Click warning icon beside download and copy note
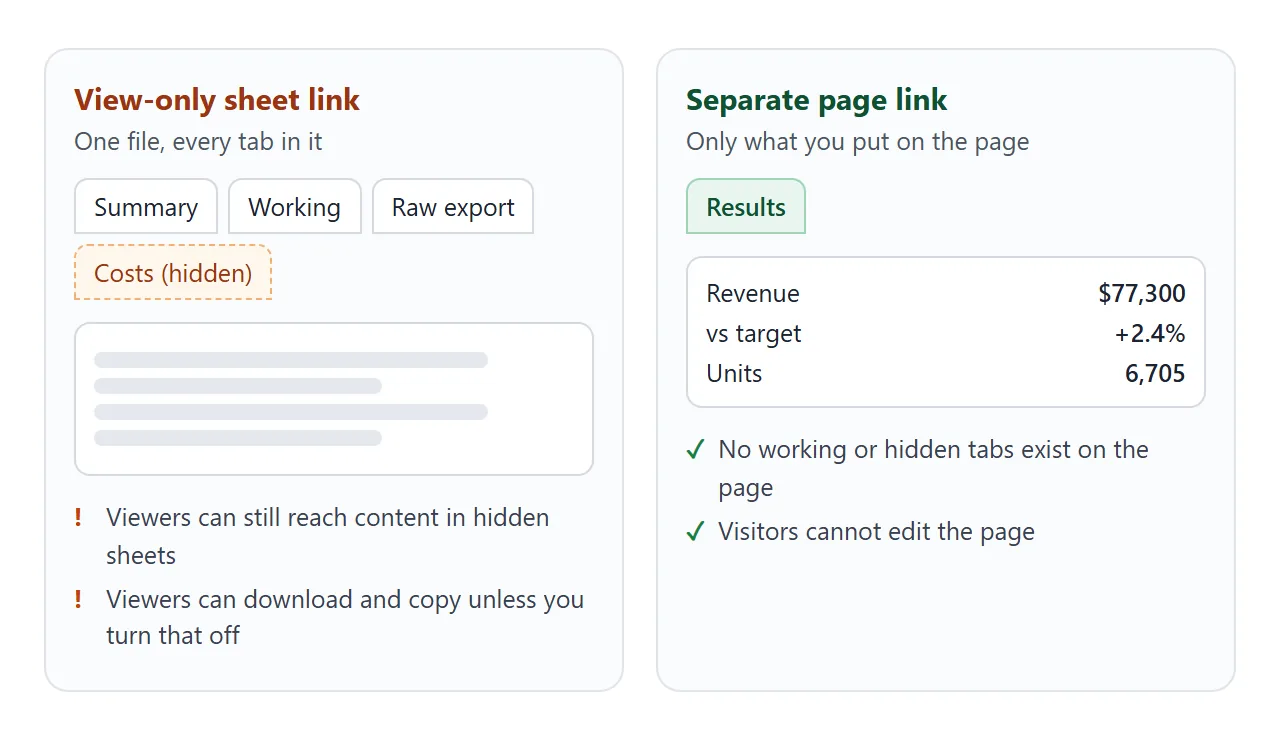The width and height of the screenshot is (1280, 744). (79, 600)
